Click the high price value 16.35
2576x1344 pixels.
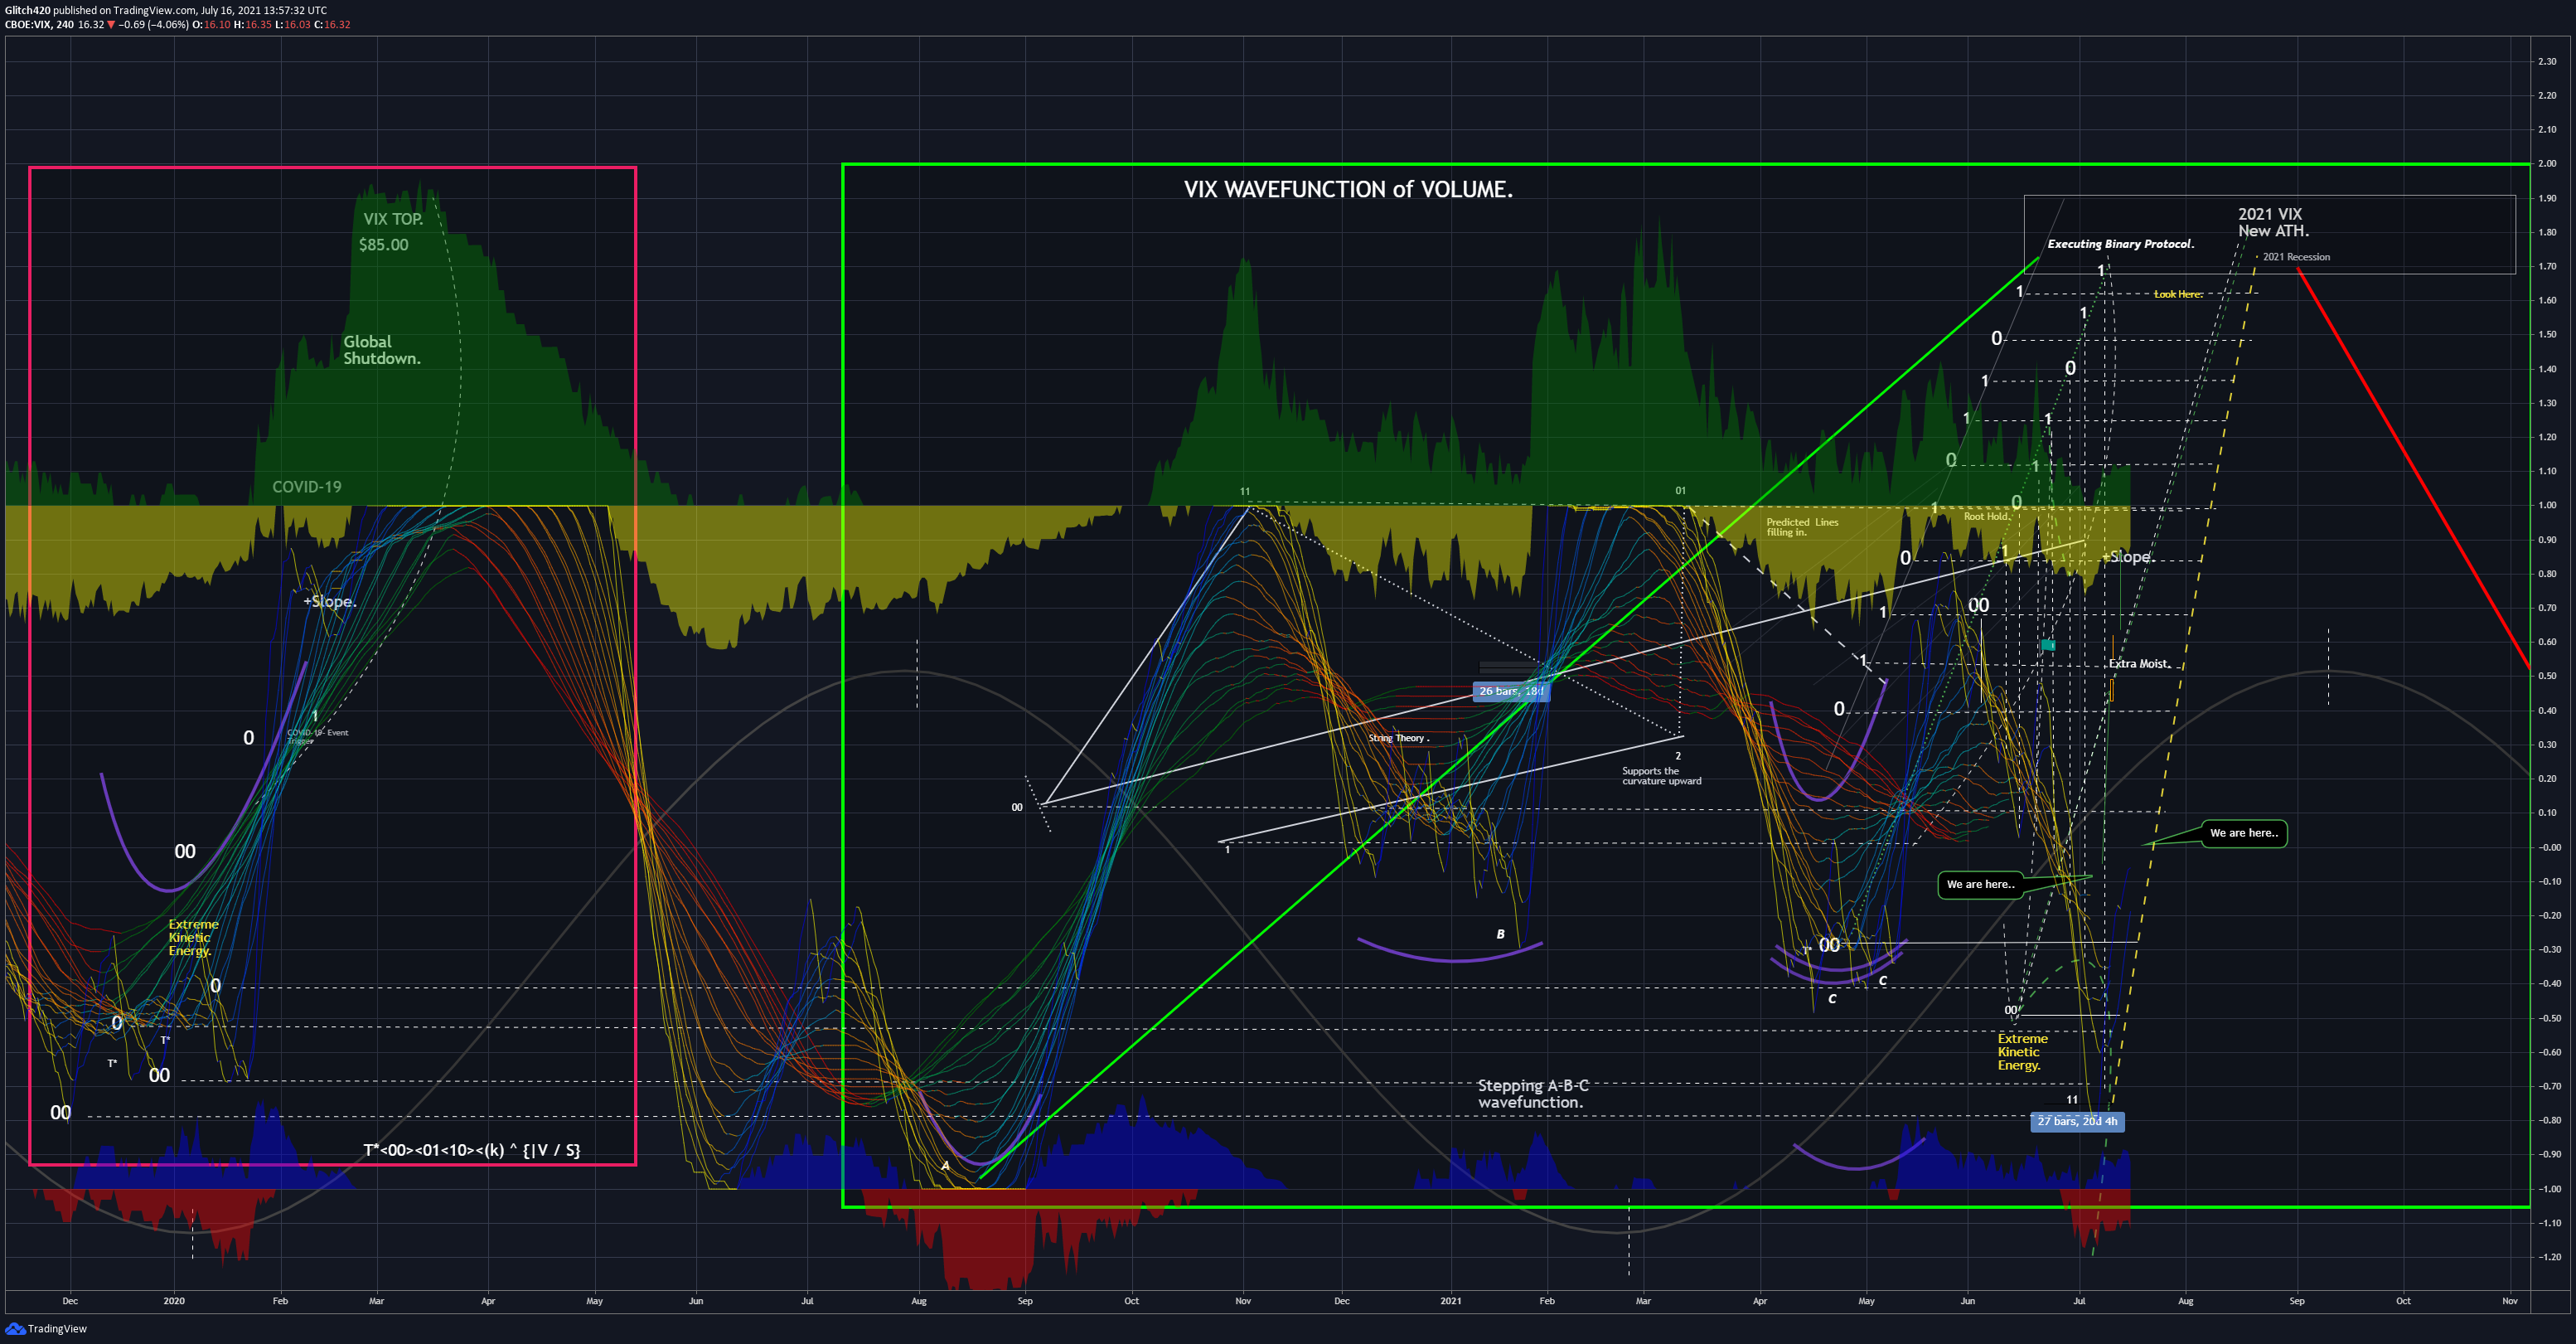[x=258, y=25]
